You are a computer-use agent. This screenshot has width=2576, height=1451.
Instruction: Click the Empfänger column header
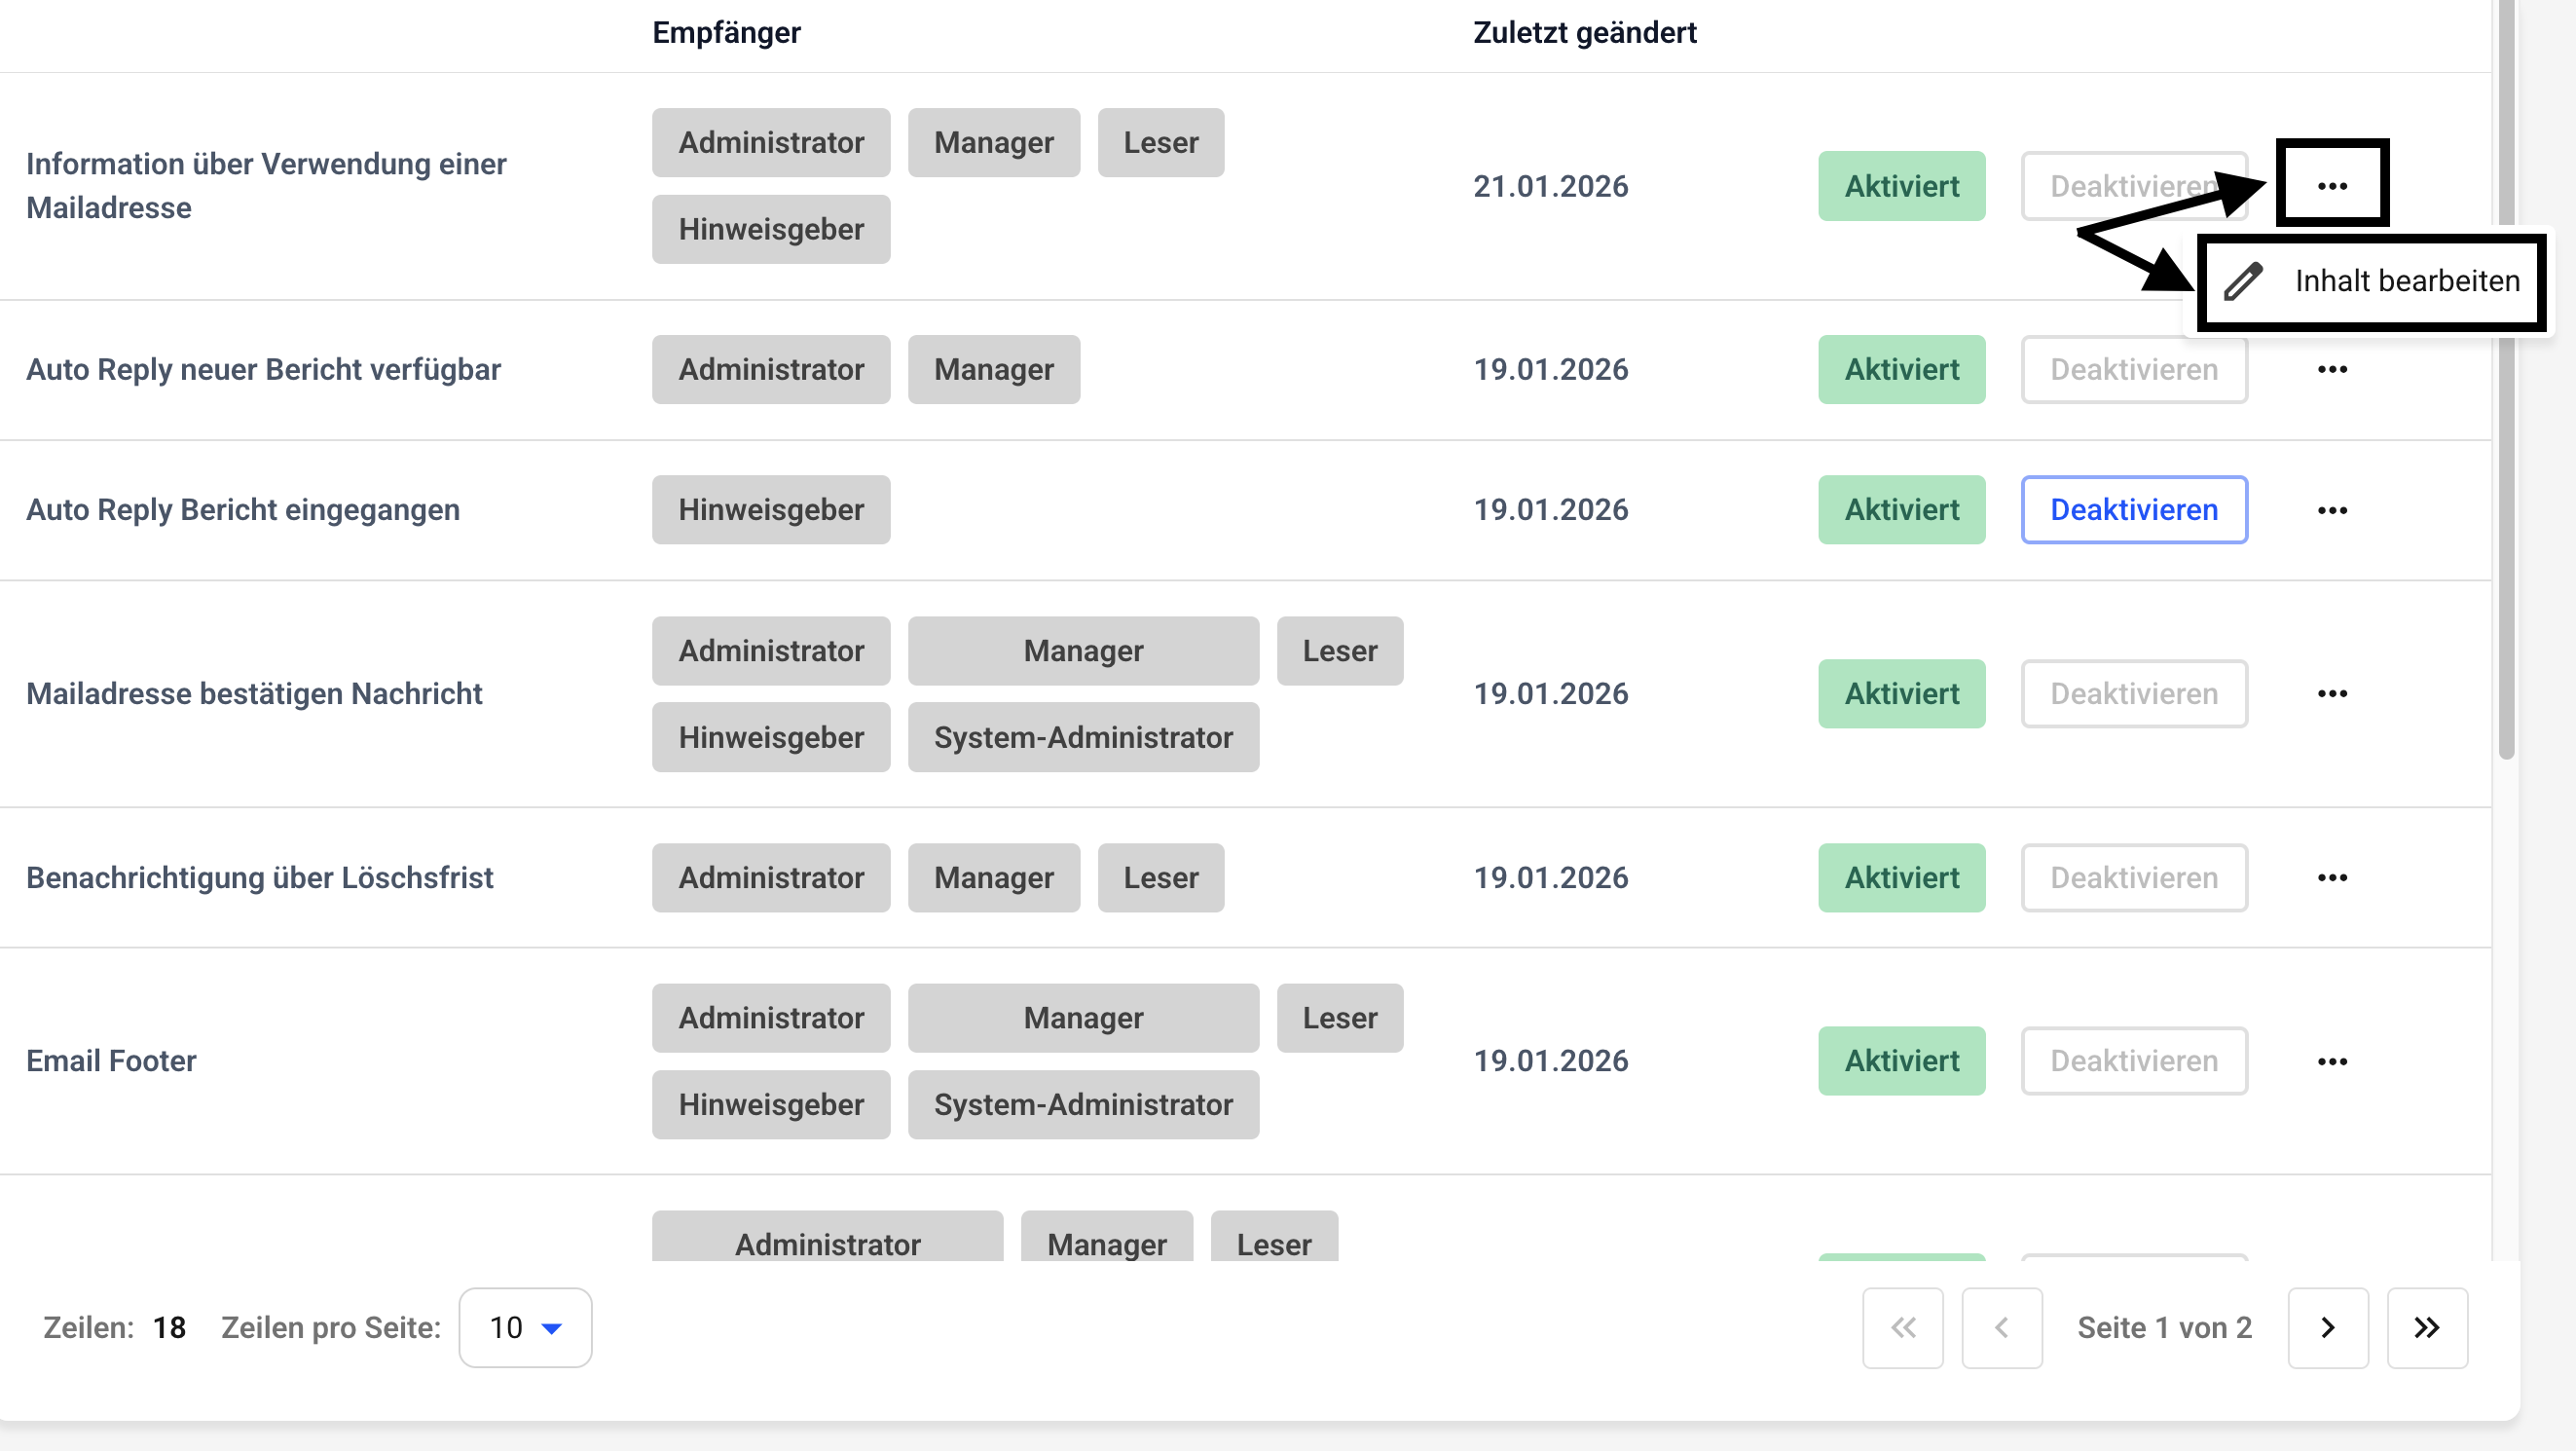tap(726, 33)
